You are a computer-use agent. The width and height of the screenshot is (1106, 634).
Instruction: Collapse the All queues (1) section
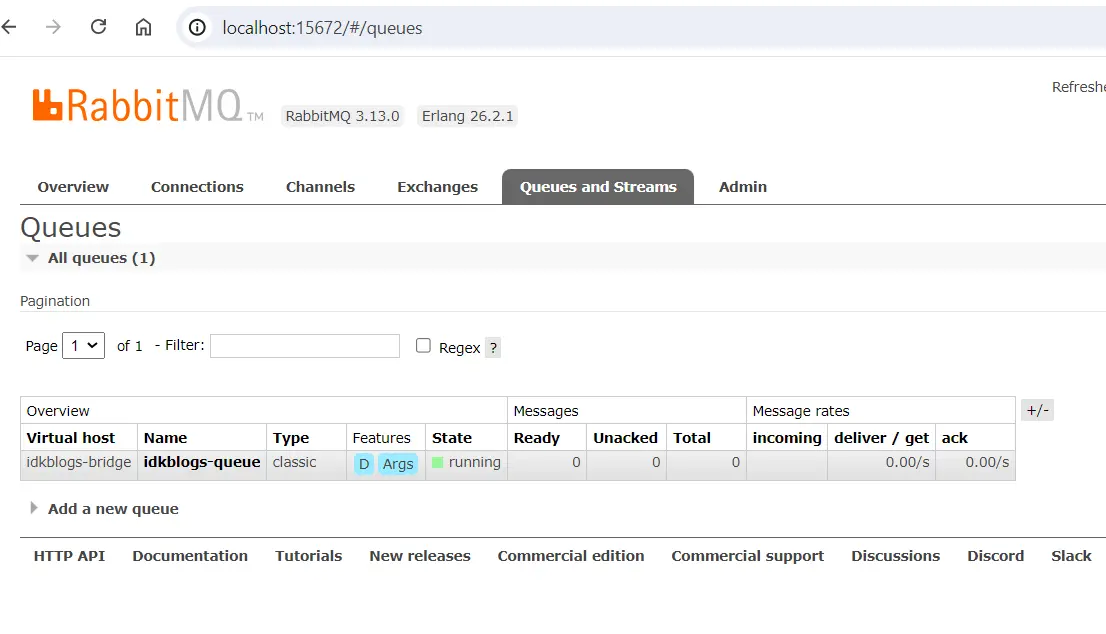(x=101, y=258)
